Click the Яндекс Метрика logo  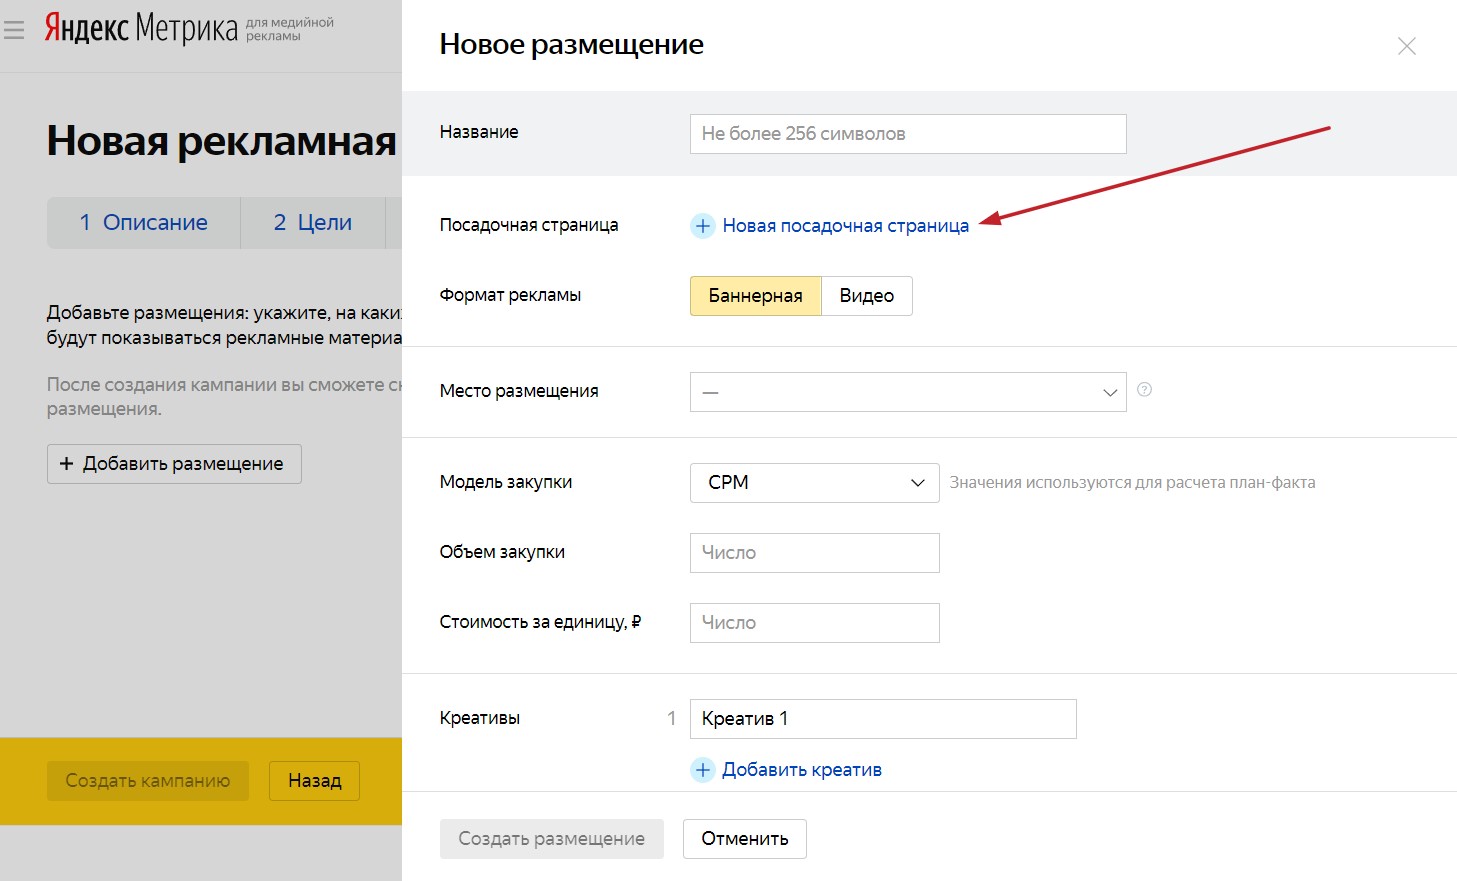[141, 29]
